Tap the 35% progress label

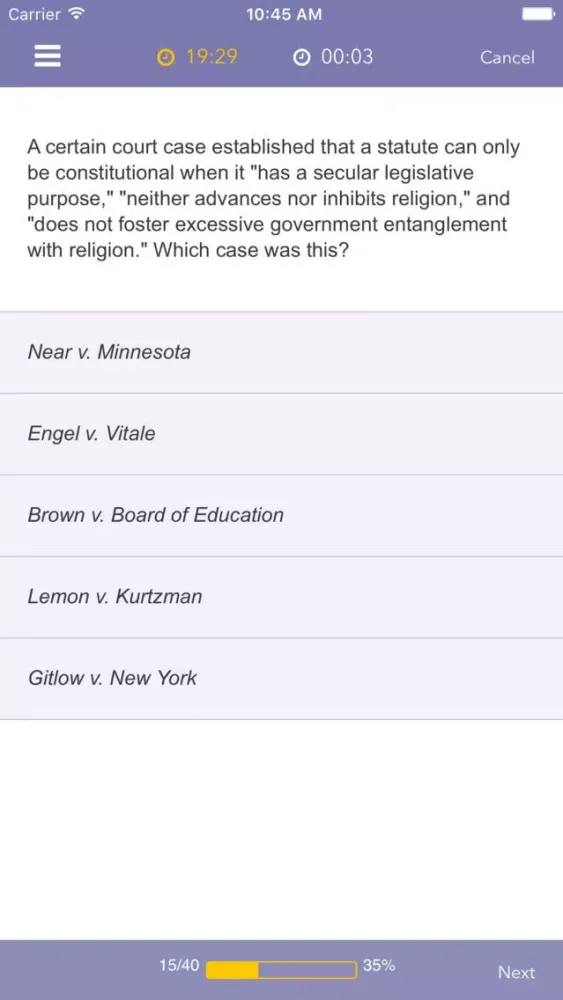379,966
